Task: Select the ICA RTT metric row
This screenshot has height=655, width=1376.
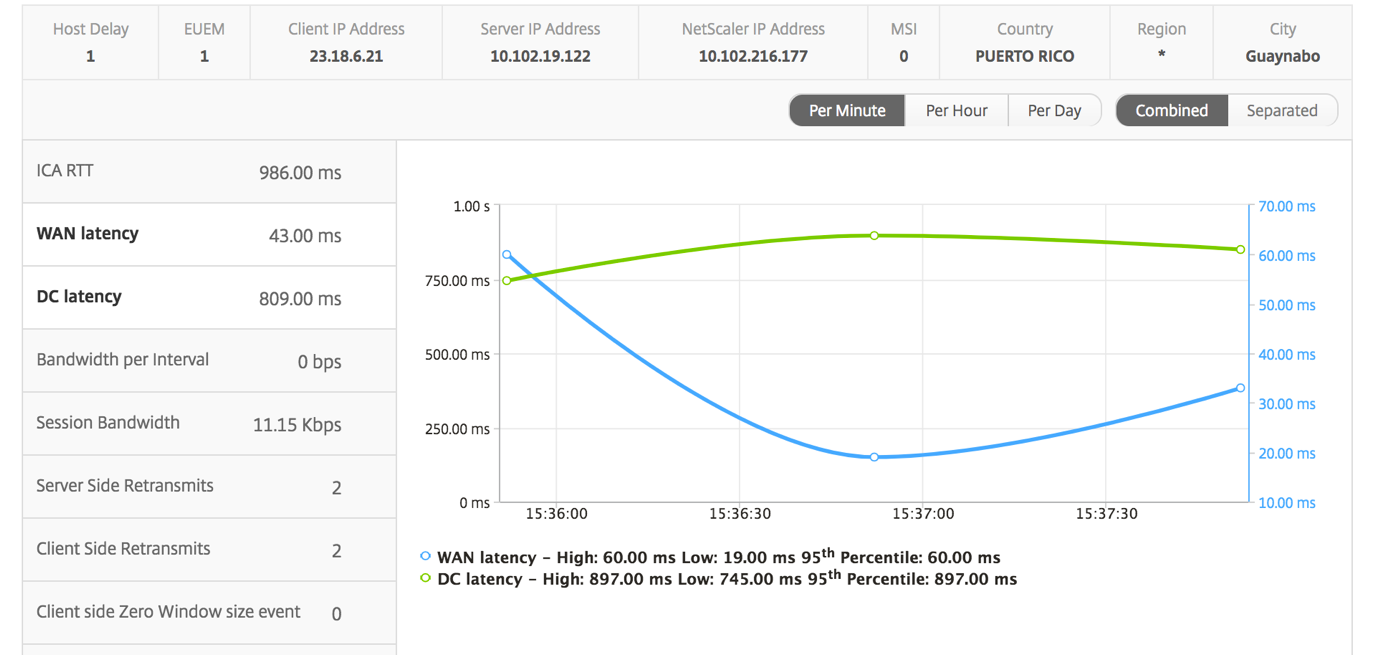Action: pyautogui.click(x=209, y=172)
